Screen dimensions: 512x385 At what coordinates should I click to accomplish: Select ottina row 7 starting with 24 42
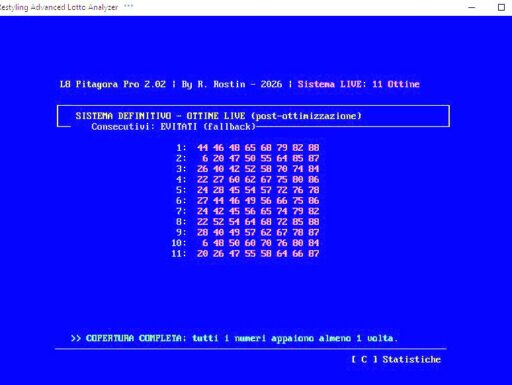pos(248,211)
